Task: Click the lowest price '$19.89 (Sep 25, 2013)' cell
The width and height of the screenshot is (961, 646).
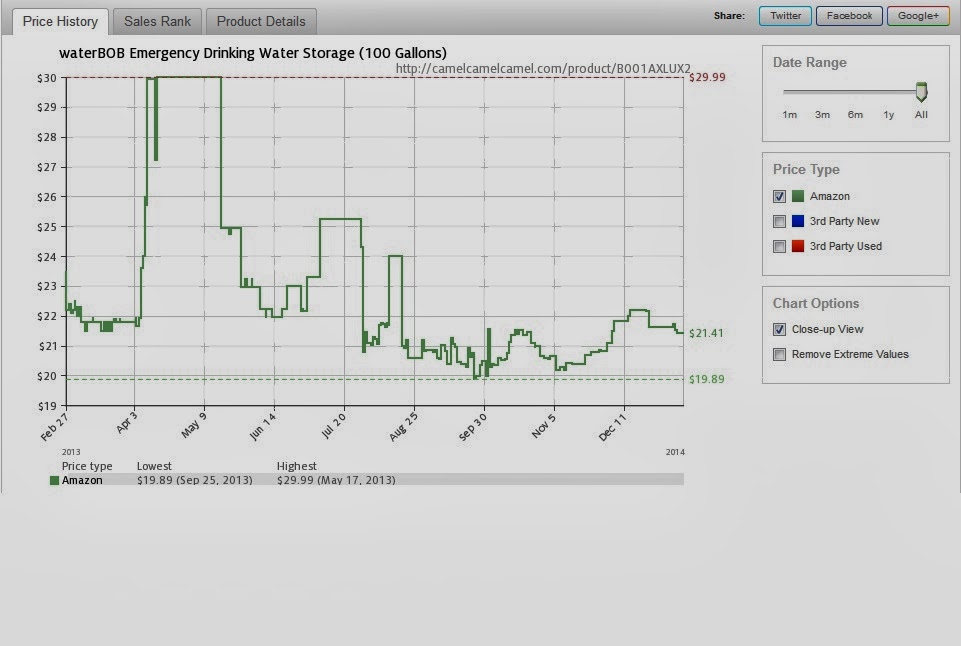Action: click(x=195, y=480)
